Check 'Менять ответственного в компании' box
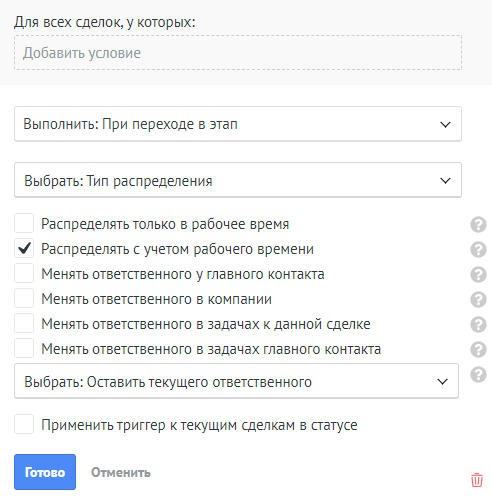Image resolution: width=492 pixels, height=496 pixels. tap(24, 298)
